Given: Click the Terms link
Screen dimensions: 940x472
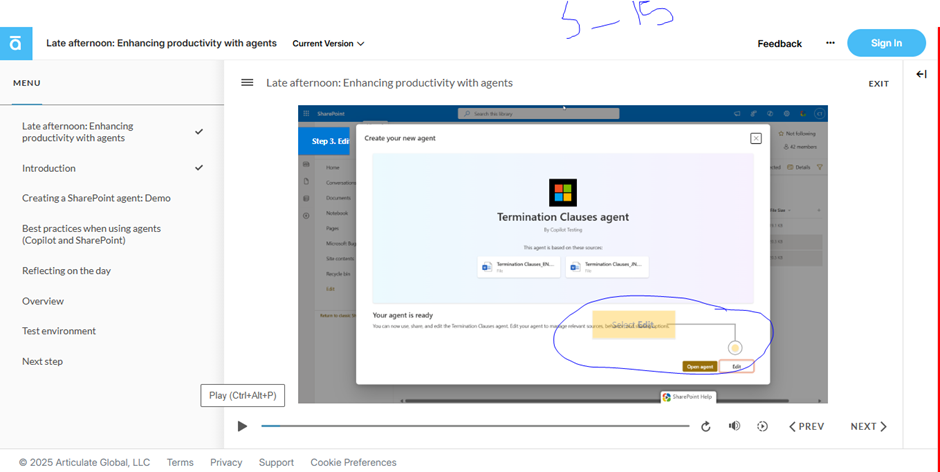Looking at the screenshot, I should 180,462.
